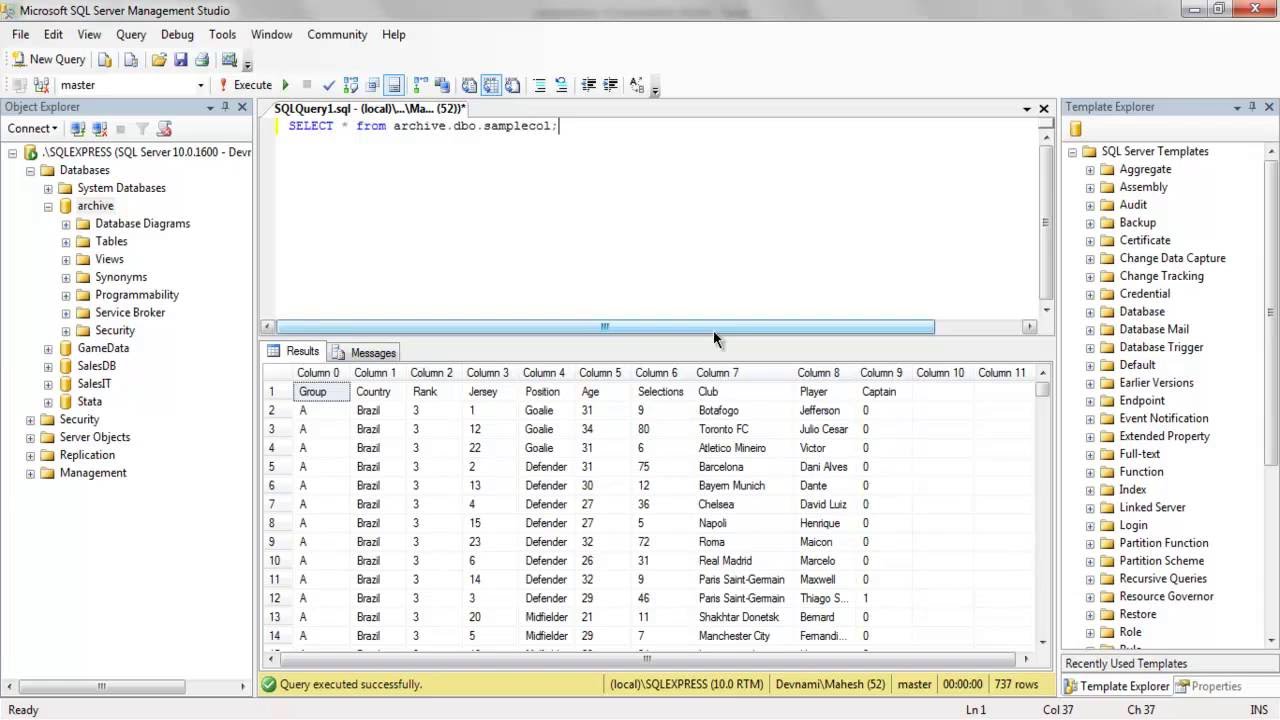The width and height of the screenshot is (1280, 720).
Task: Click the Open File folder icon
Action: coord(159,60)
